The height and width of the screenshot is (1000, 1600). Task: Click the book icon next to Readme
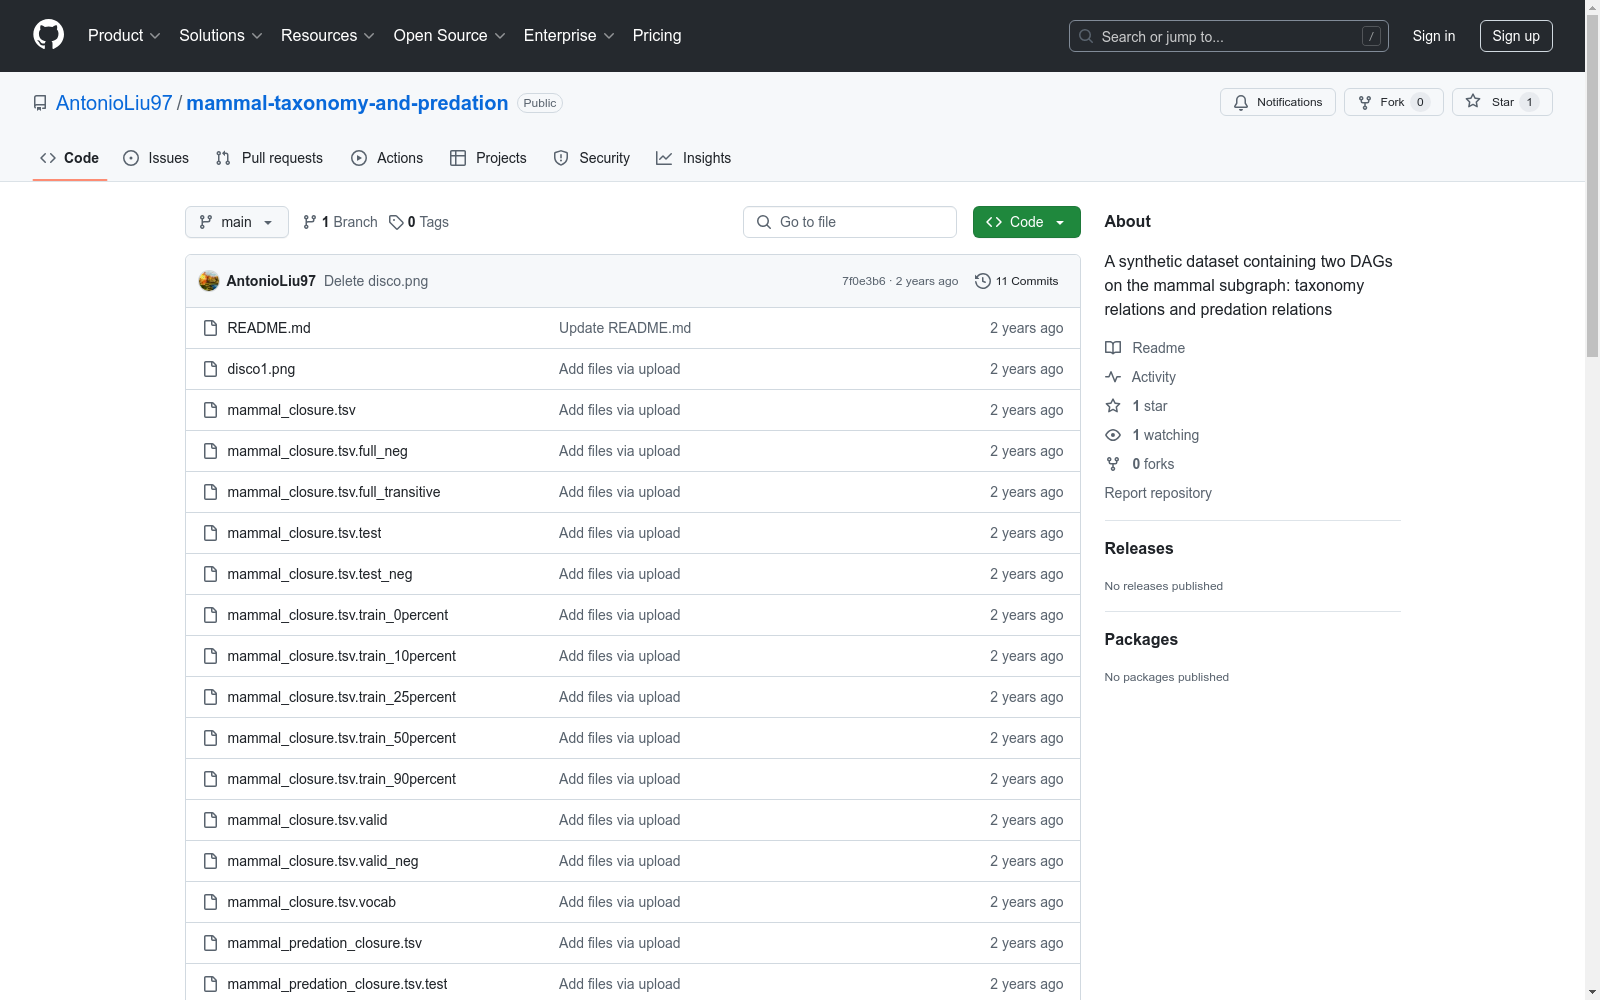(x=1113, y=348)
